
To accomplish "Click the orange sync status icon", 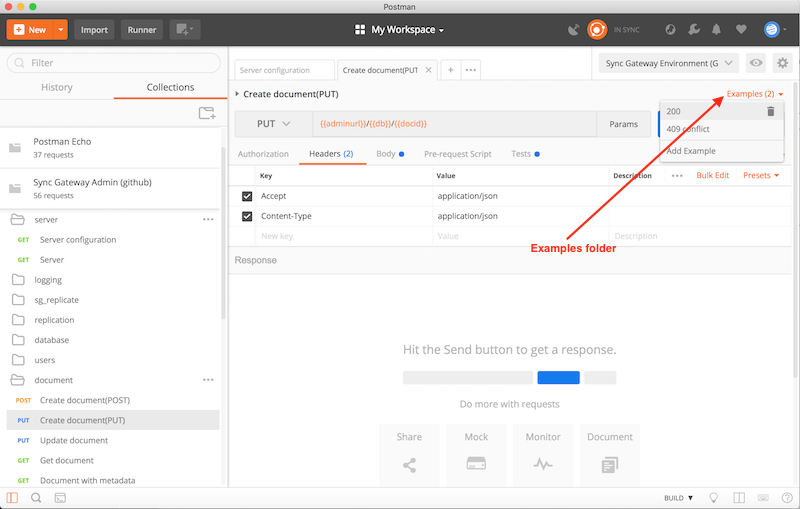I will pyautogui.click(x=597, y=30).
